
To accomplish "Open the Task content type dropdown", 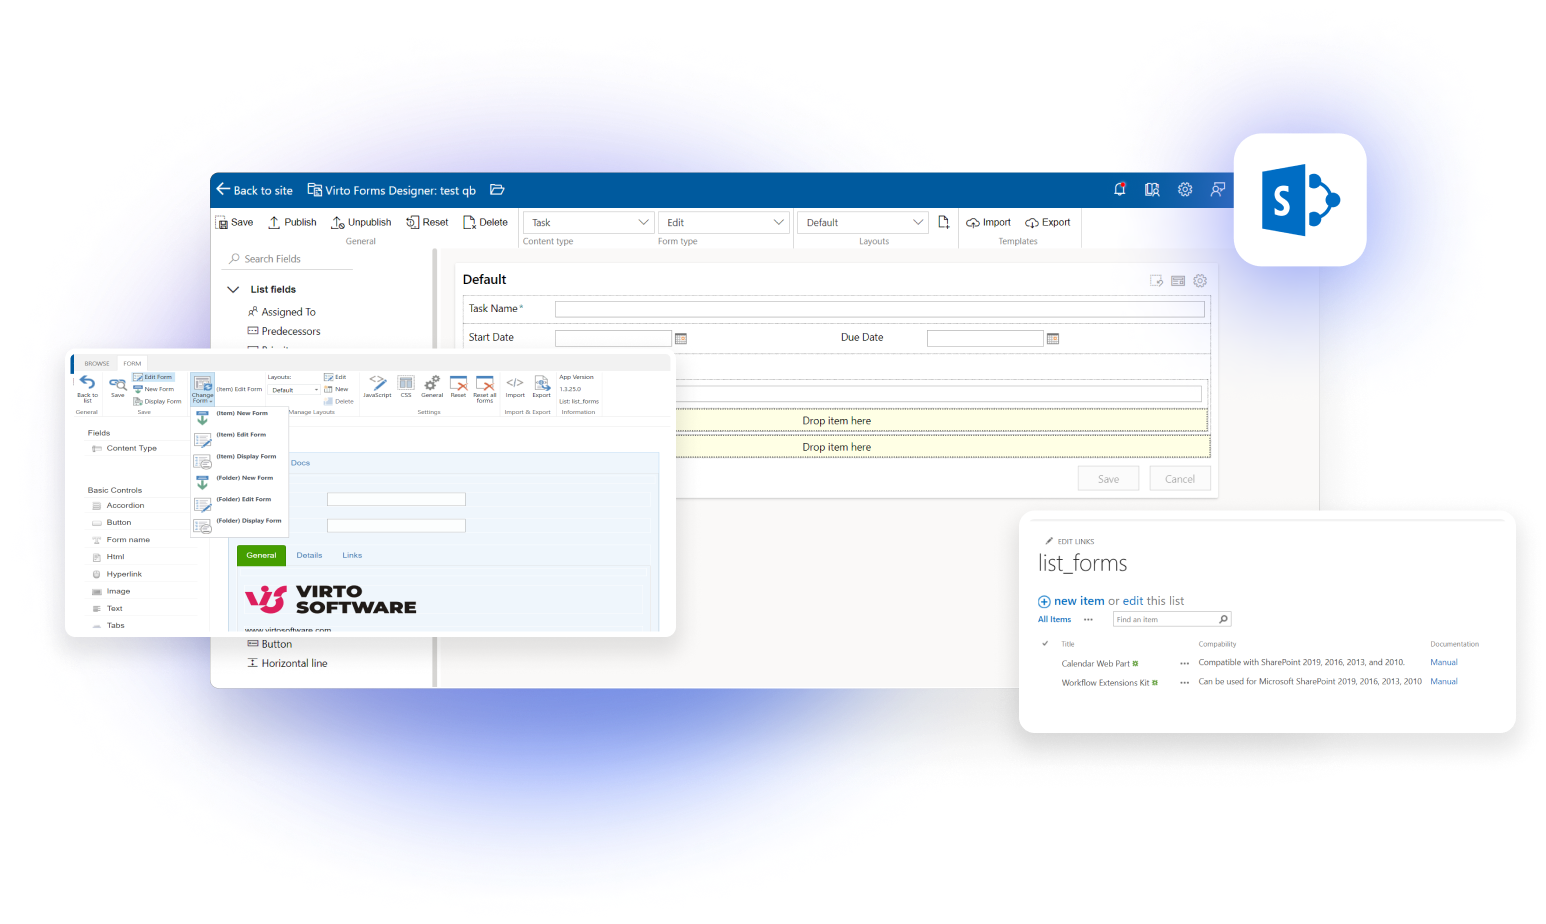I will click(588, 222).
